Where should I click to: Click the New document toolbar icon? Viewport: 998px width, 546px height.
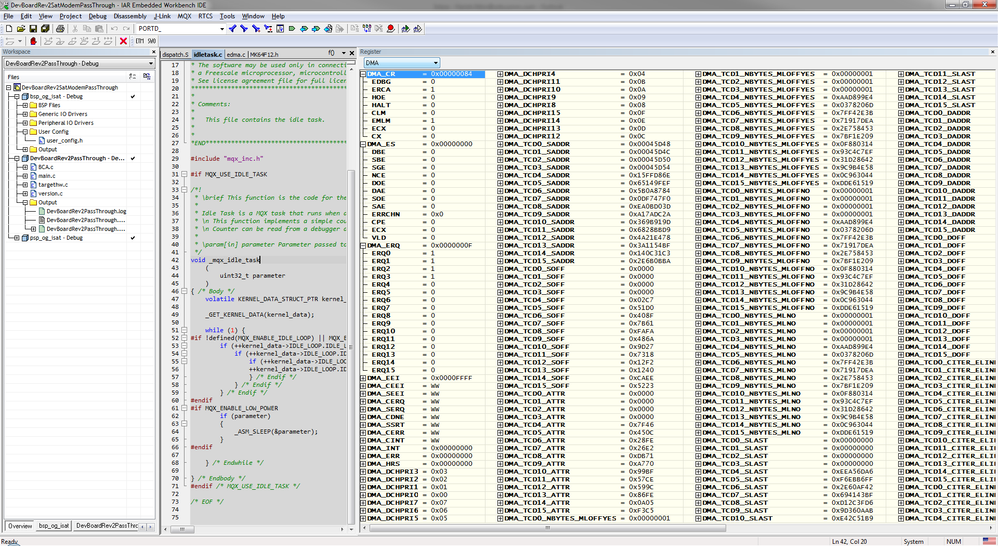(x=8, y=29)
